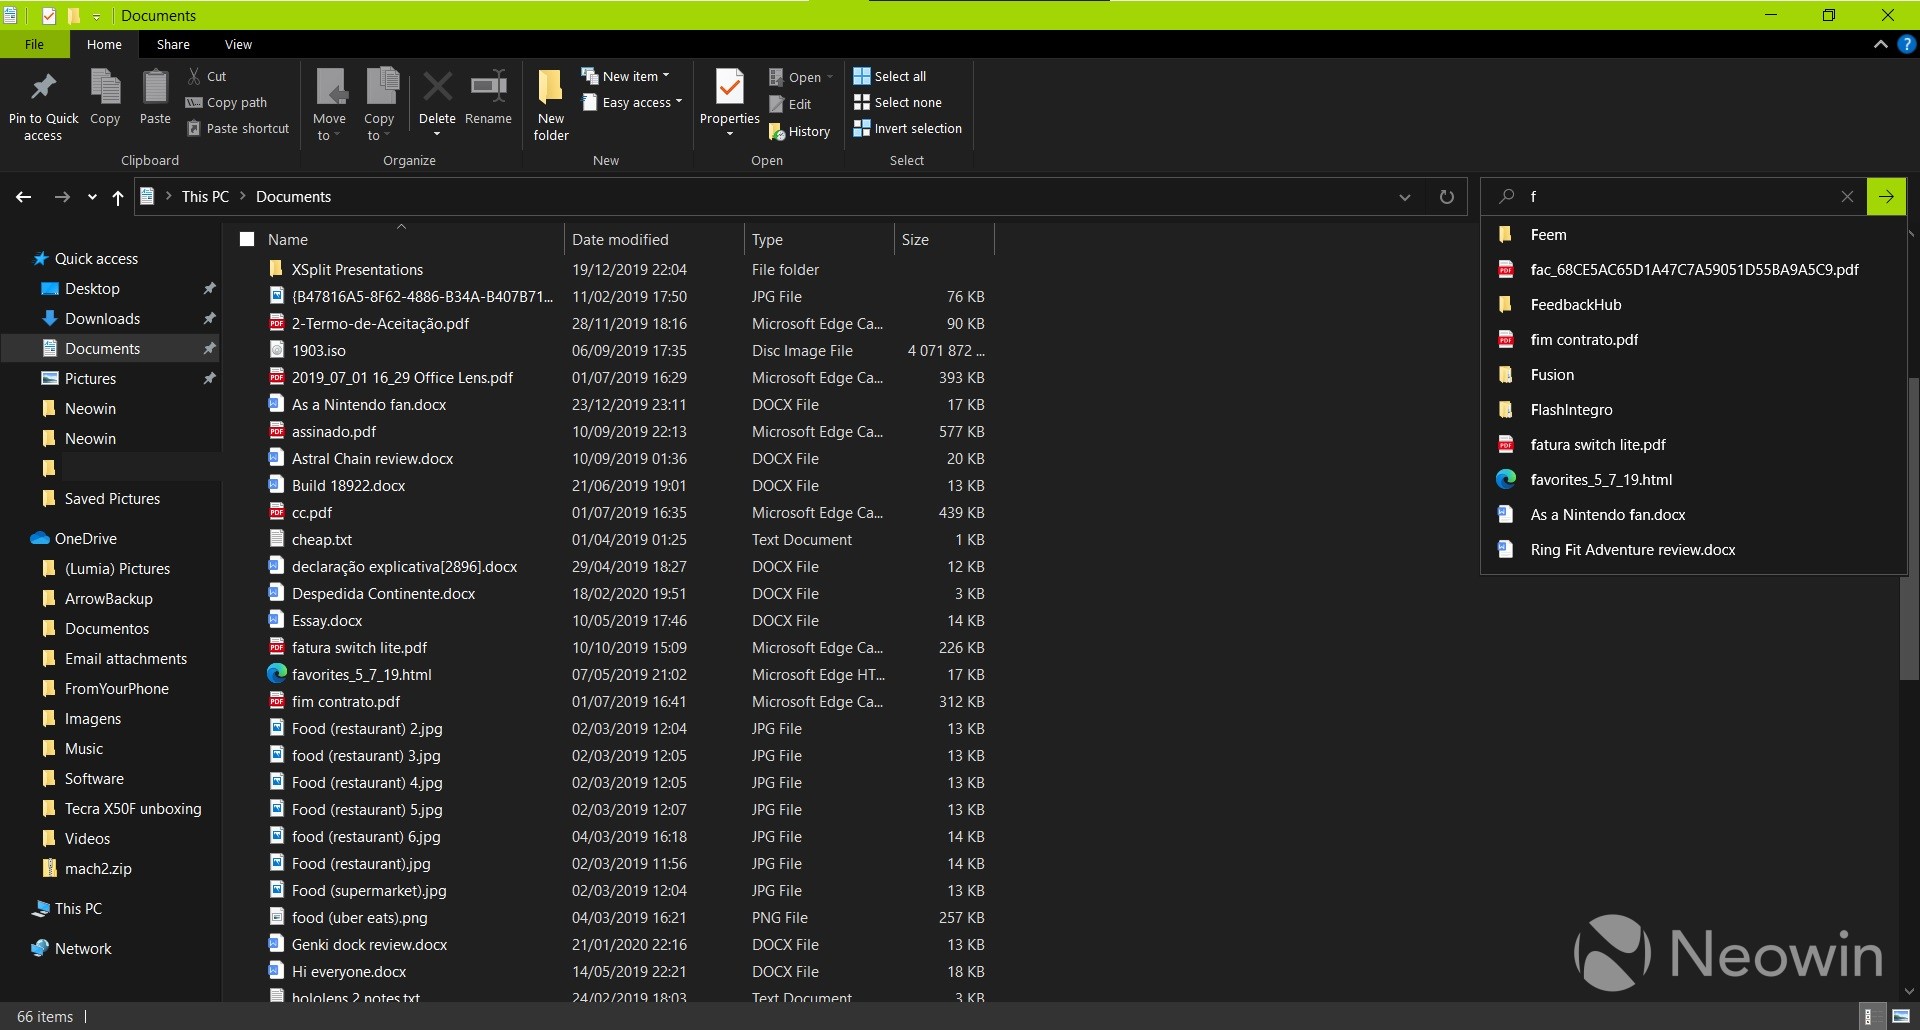The width and height of the screenshot is (1920, 1030).
Task: Open file History from ribbon
Action: pyautogui.click(x=799, y=131)
